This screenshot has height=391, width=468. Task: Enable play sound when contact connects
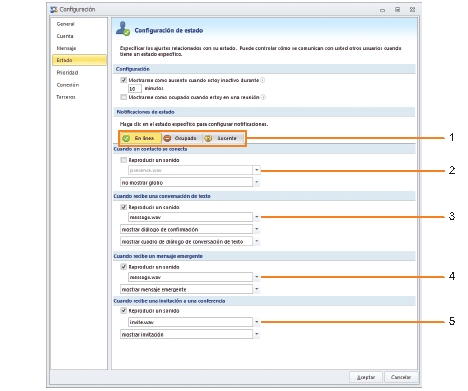124,160
